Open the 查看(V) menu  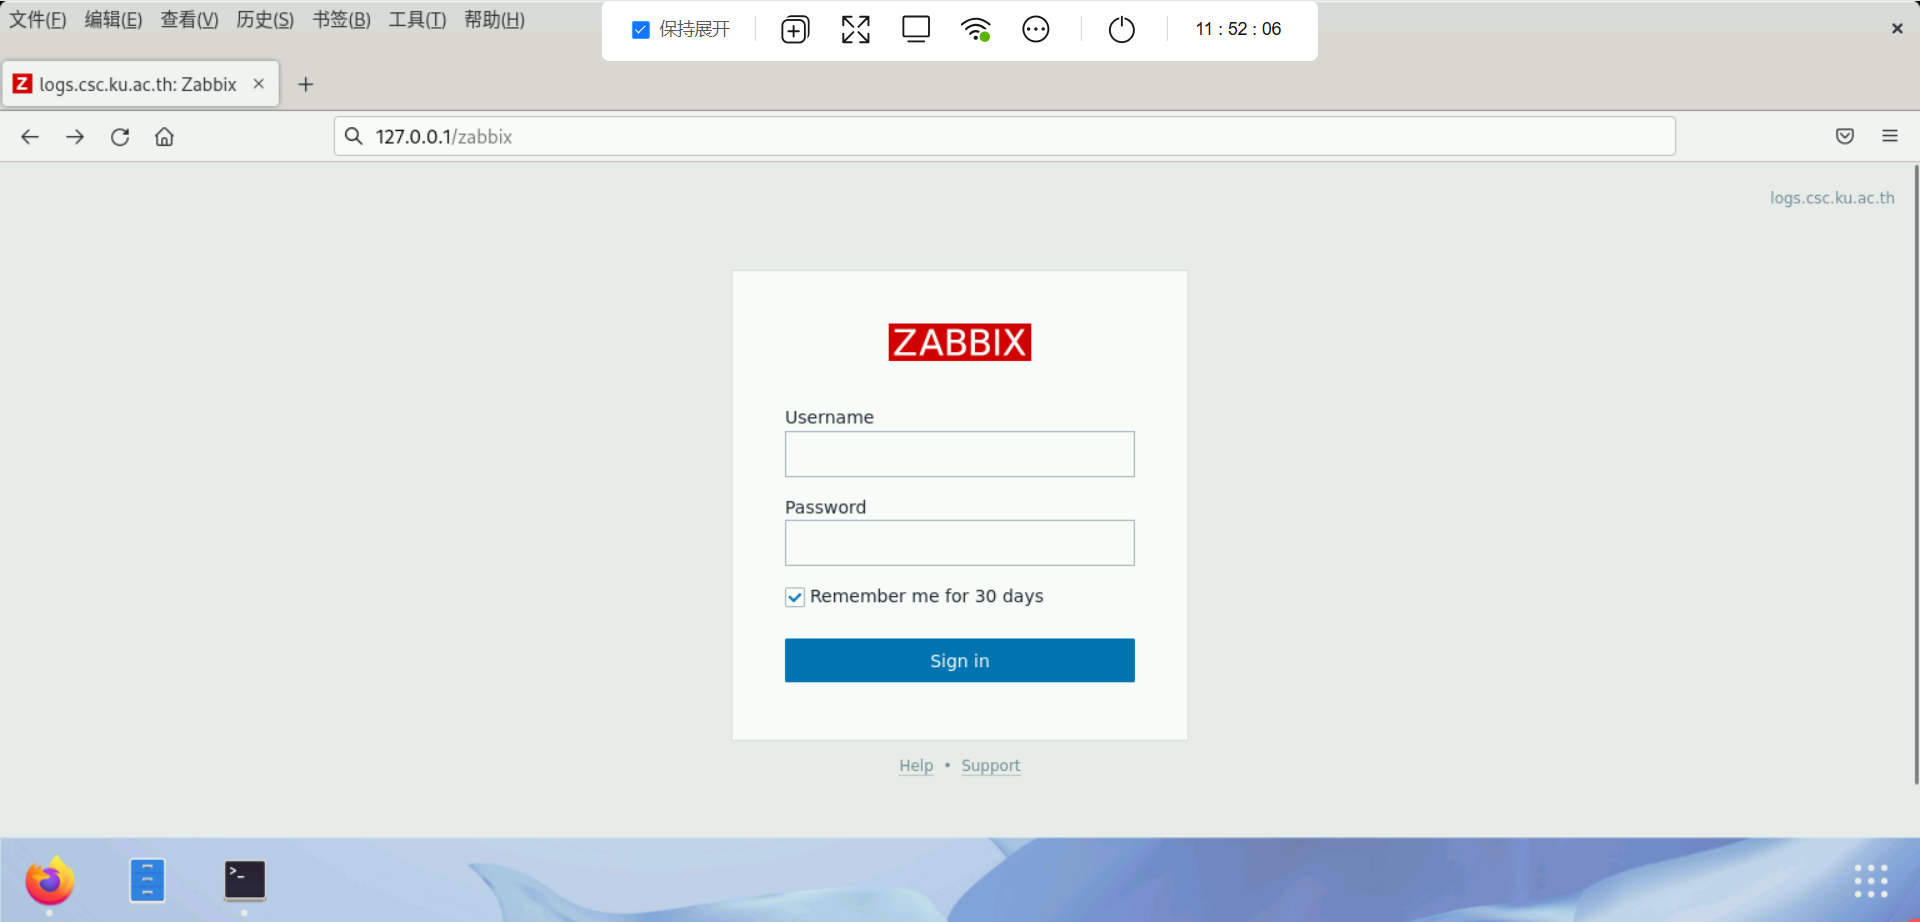(x=189, y=20)
